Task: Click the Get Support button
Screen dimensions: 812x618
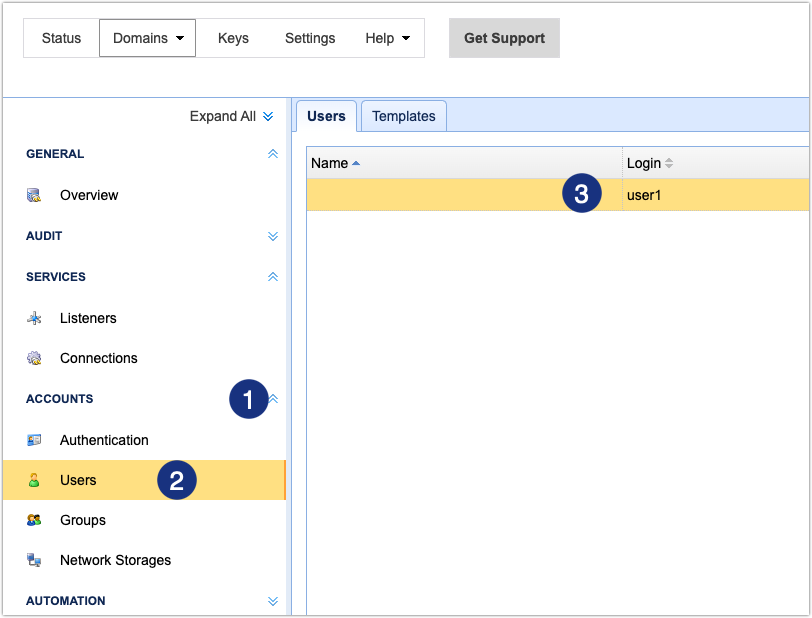Action: pos(504,38)
